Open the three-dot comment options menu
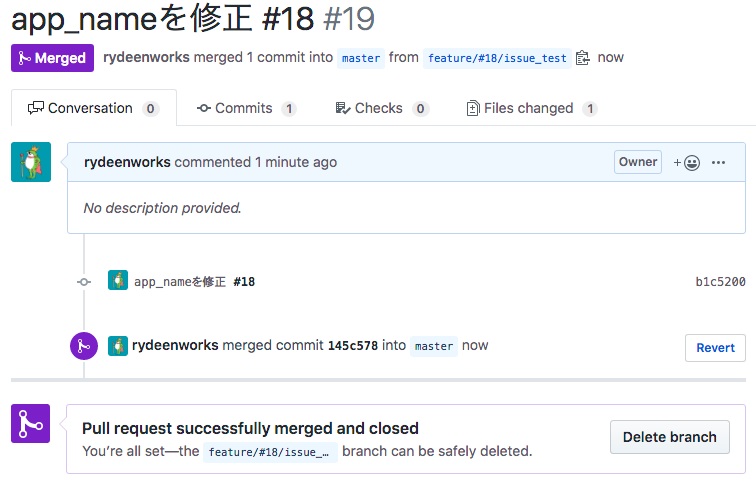The width and height of the screenshot is (756, 484). (x=718, y=162)
